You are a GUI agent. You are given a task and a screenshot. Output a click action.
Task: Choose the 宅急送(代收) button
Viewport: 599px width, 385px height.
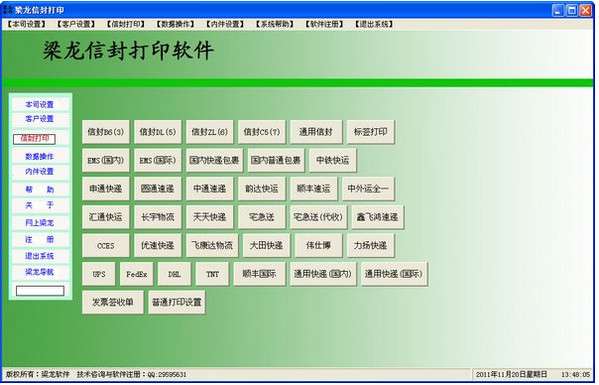point(318,217)
